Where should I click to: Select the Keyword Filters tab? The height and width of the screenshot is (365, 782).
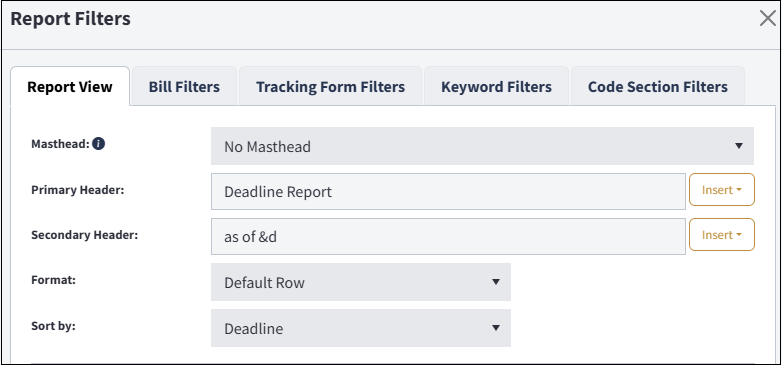click(496, 87)
